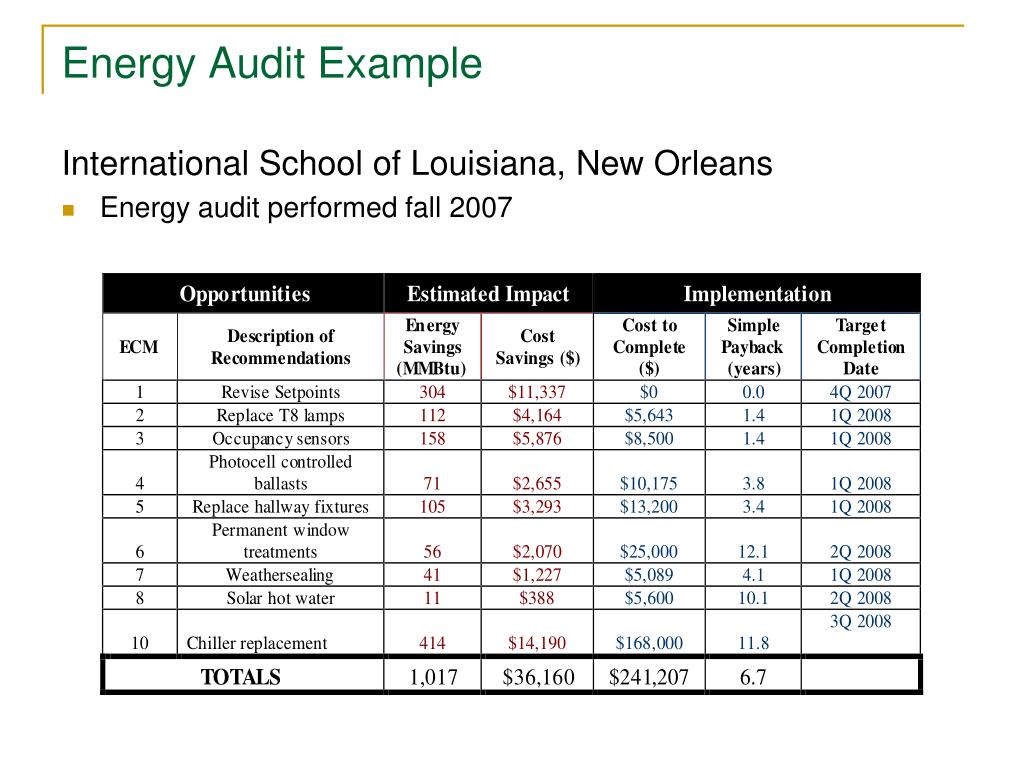Select 'International School of Louisiana, New Orleans' heading
The image size is (1024, 768).
click(417, 163)
